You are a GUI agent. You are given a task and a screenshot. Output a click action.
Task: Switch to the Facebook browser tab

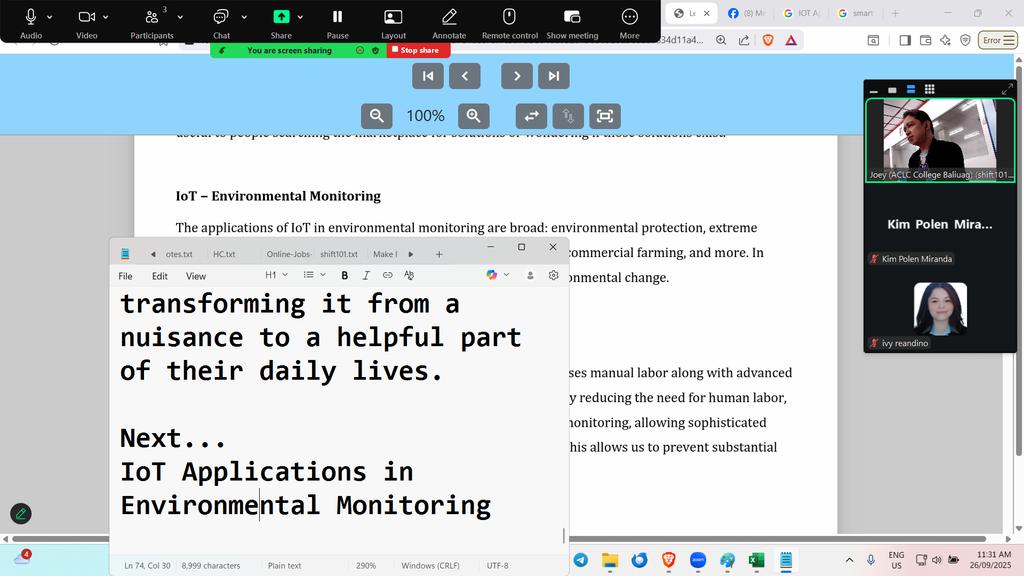(746, 13)
